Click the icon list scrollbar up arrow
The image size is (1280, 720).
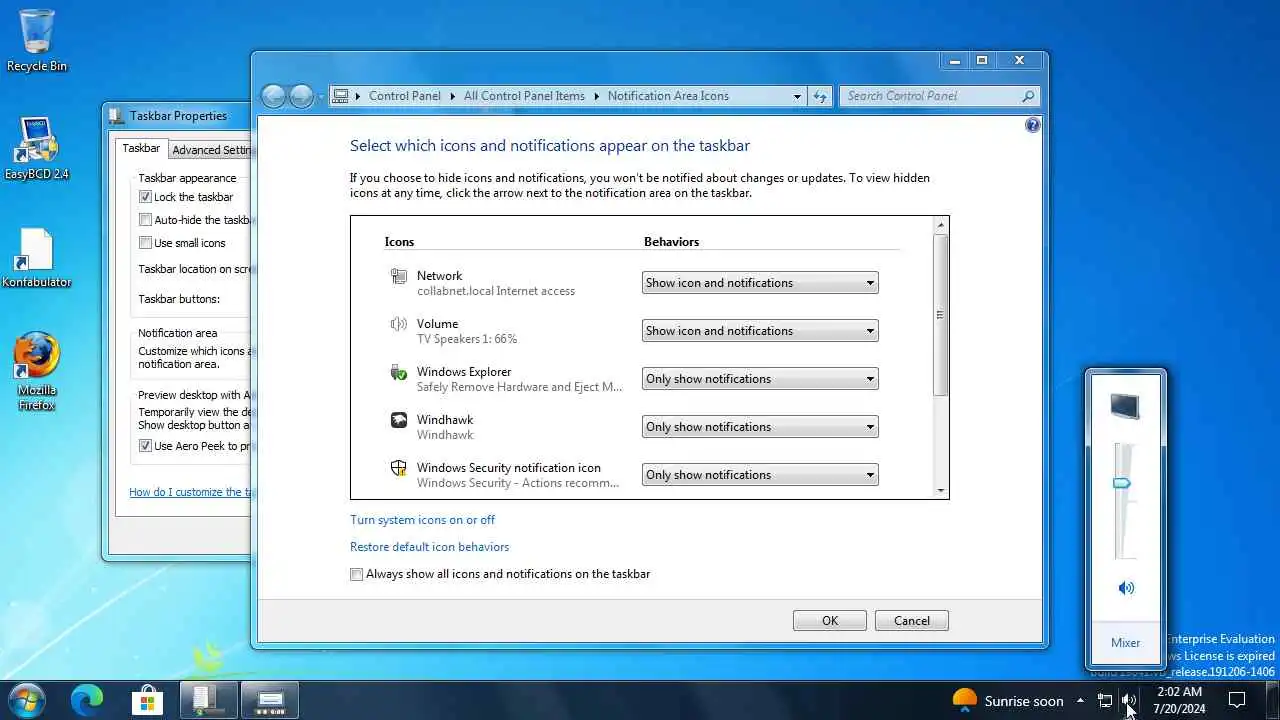(x=940, y=225)
